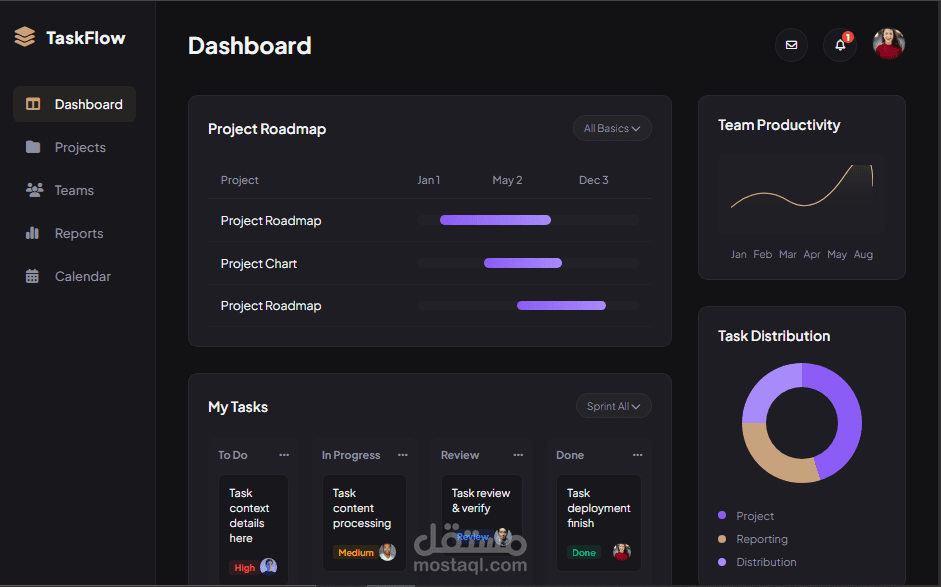Open the 'Task review & verify' card
This screenshot has width=941, height=587.
[482, 516]
